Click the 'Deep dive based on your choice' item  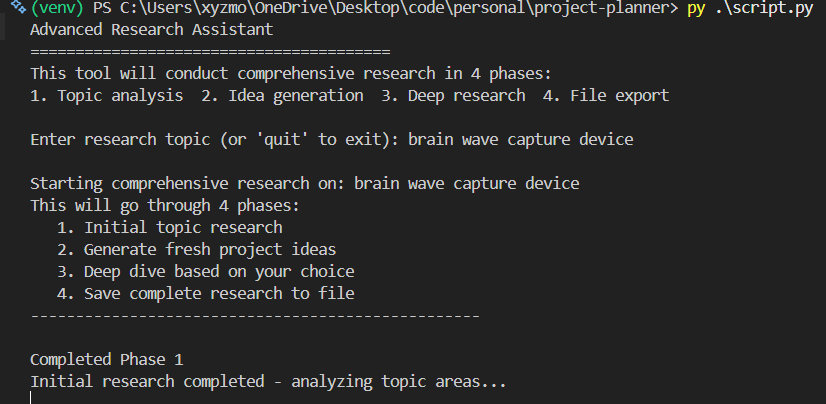[205, 271]
